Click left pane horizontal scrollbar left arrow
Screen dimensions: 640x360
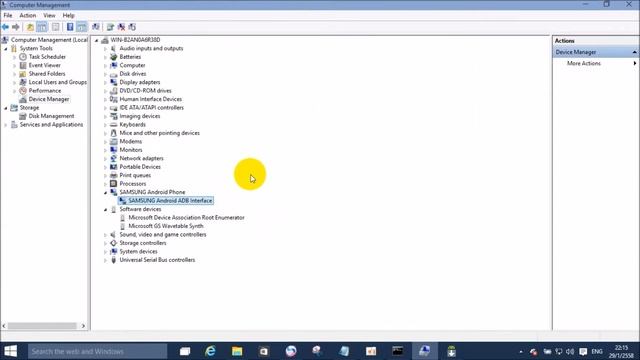click(x=4, y=326)
